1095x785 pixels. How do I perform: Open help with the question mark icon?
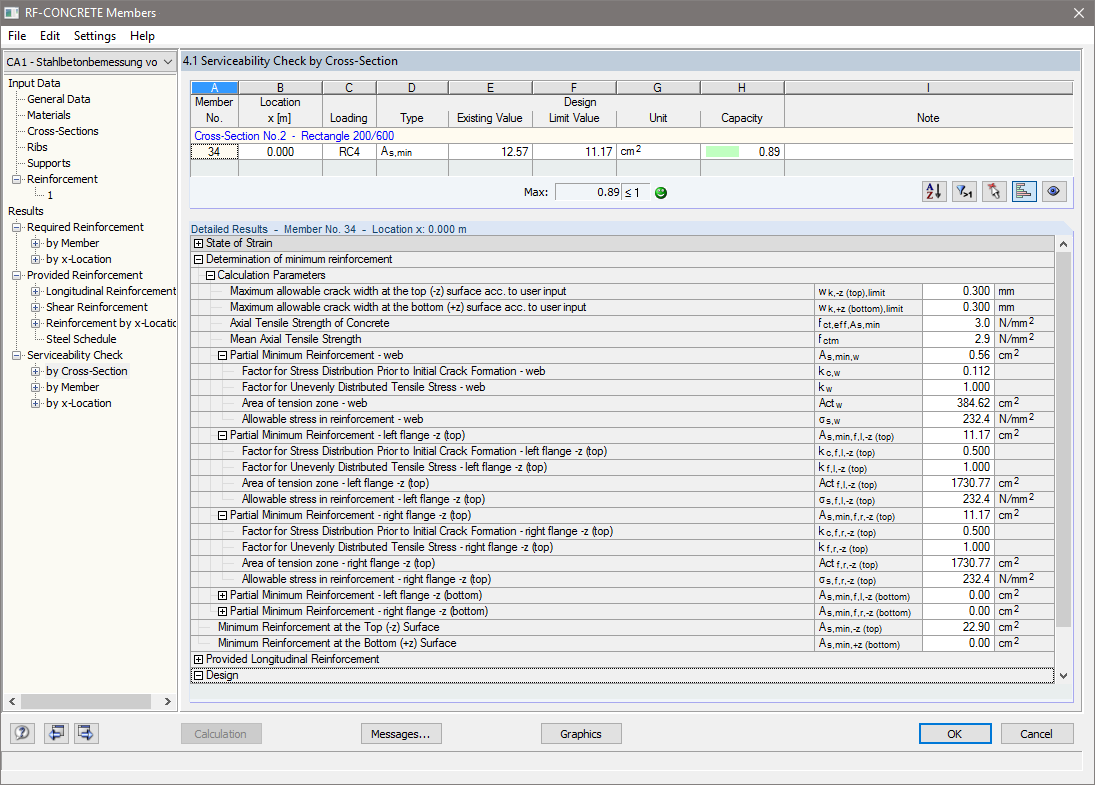tap(22, 733)
